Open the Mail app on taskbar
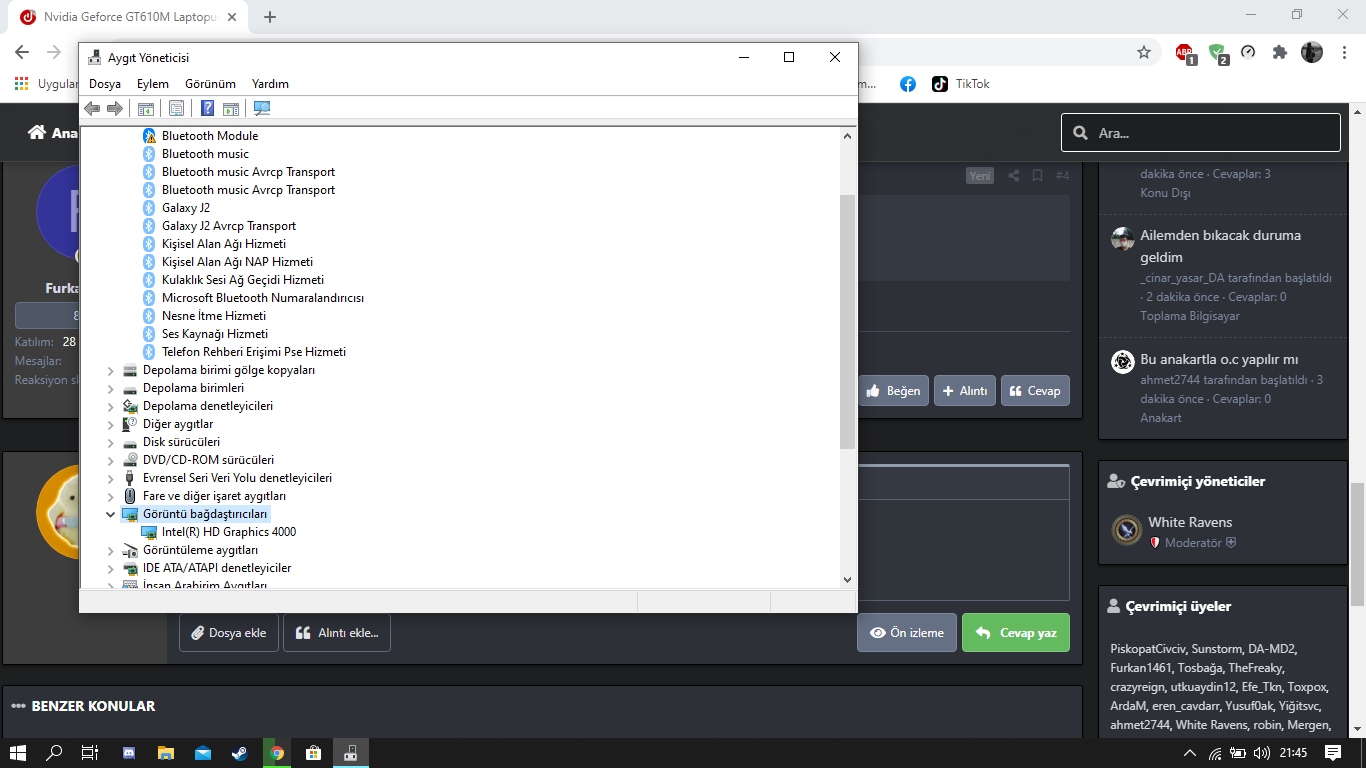Viewport: 1366px width, 768px height. click(x=203, y=753)
